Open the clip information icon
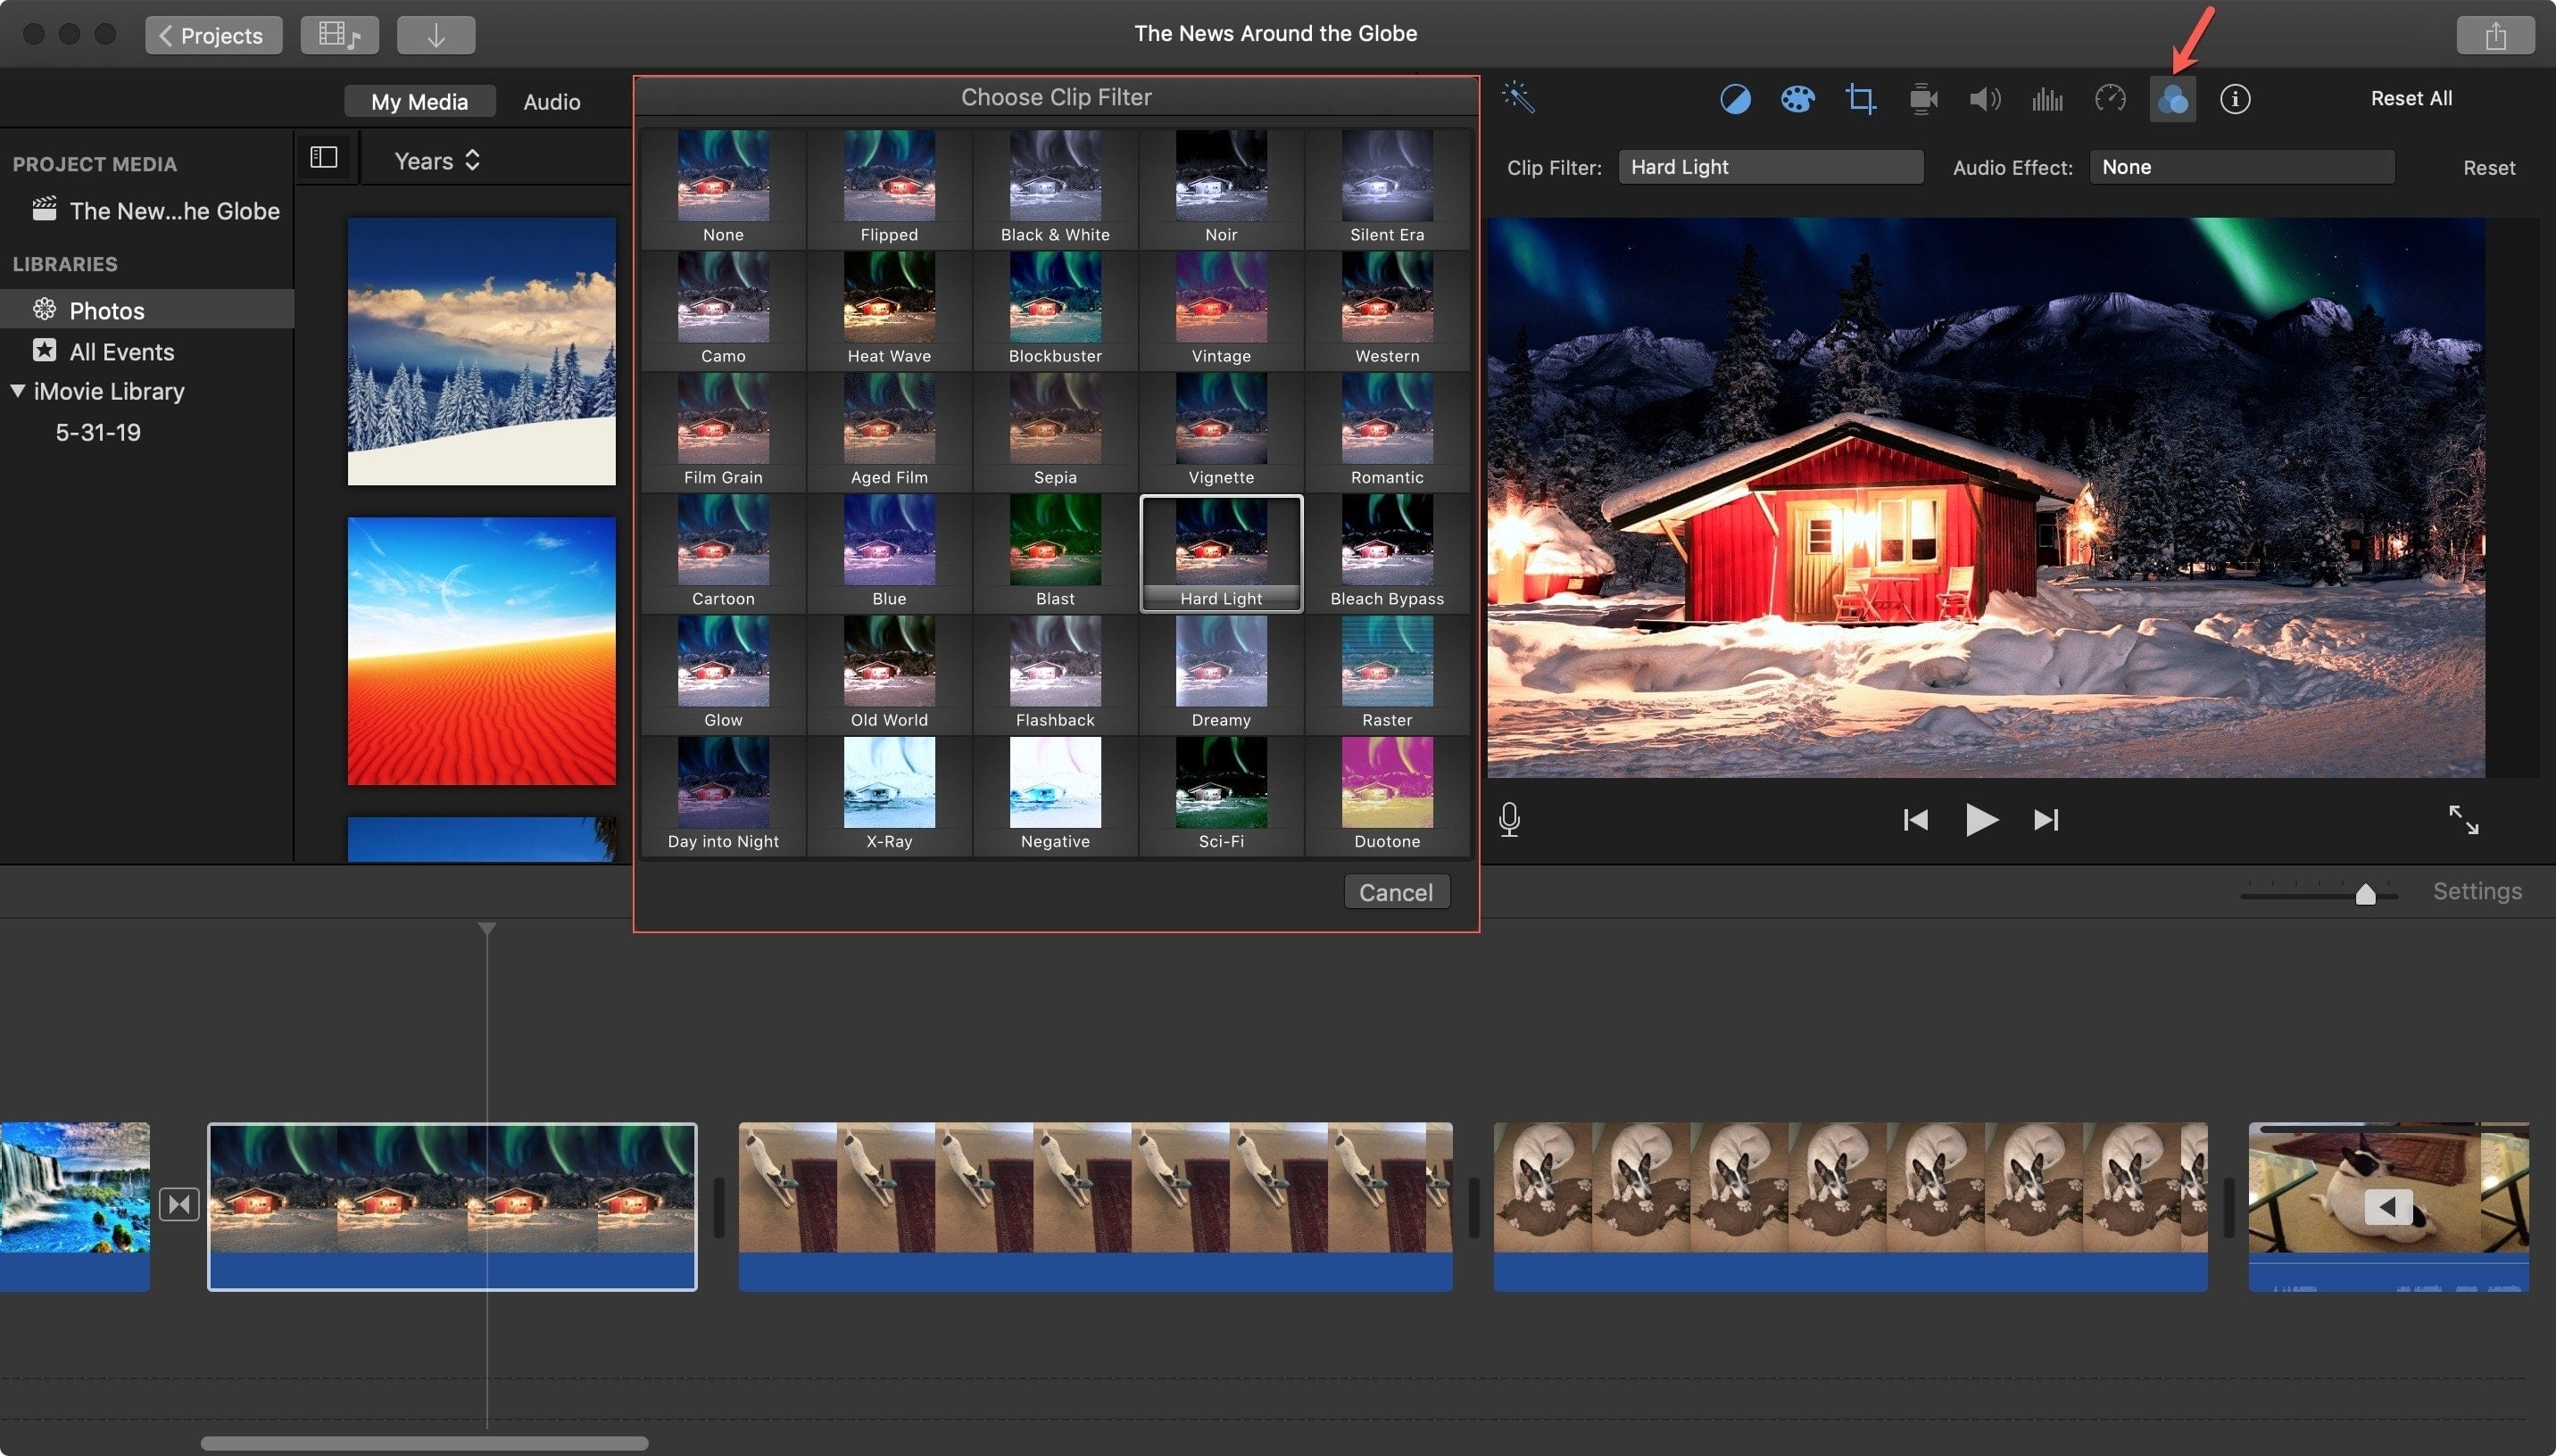 (x=2235, y=99)
